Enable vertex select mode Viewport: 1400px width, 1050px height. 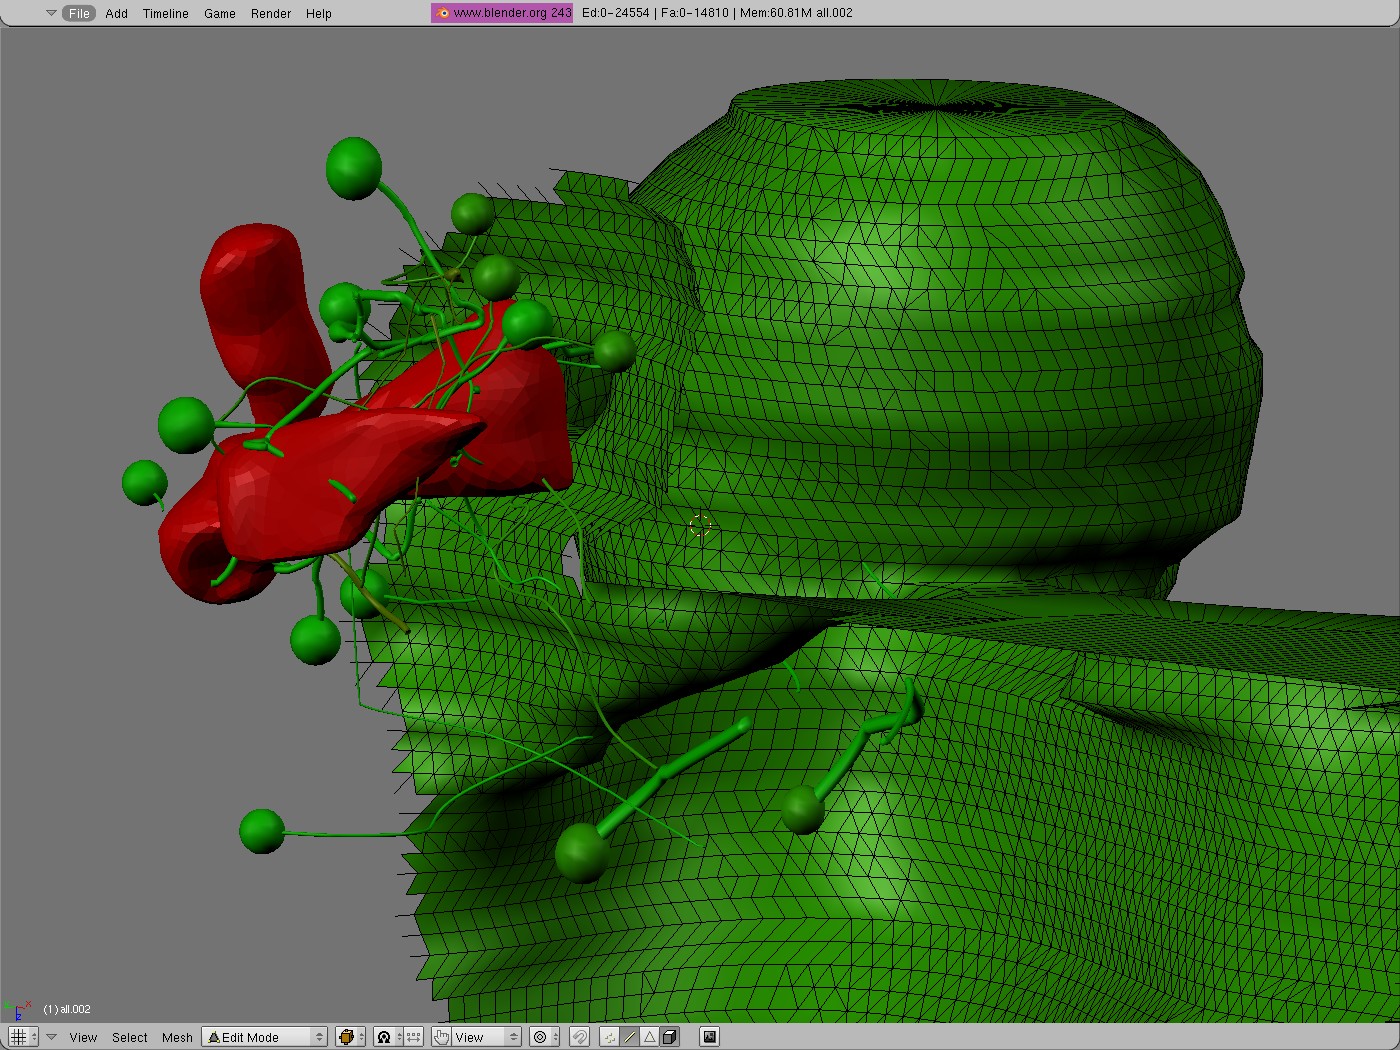point(610,1037)
